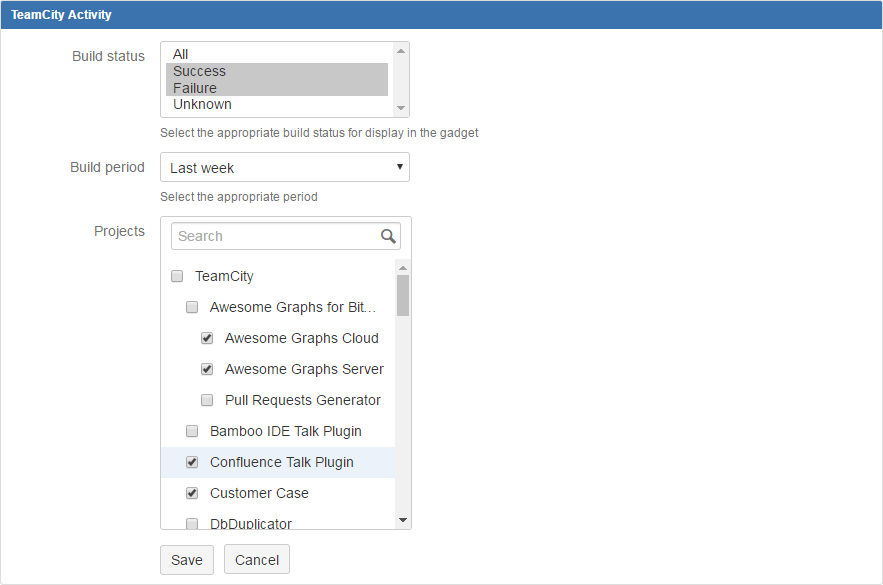Click the Save button

coord(187,560)
